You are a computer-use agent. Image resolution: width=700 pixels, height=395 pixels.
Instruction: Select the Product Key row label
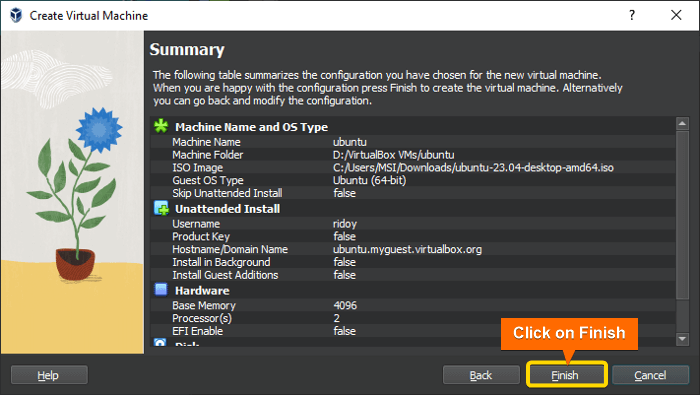201,237
